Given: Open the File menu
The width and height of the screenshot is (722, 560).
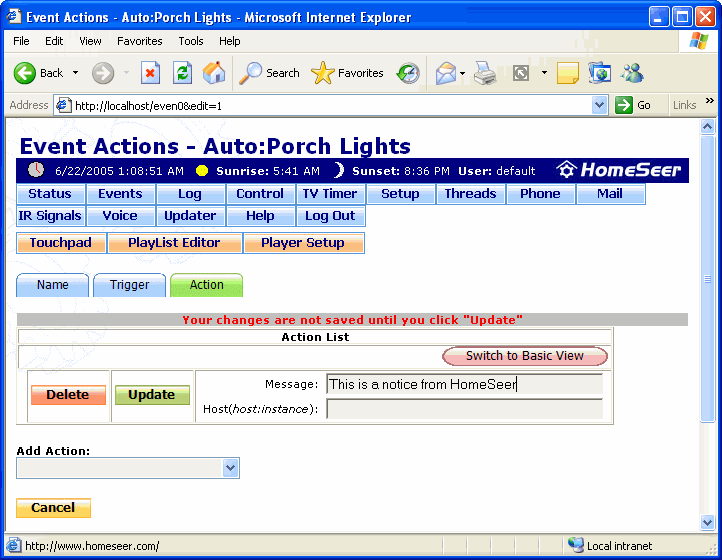Looking at the screenshot, I should click(21, 41).
